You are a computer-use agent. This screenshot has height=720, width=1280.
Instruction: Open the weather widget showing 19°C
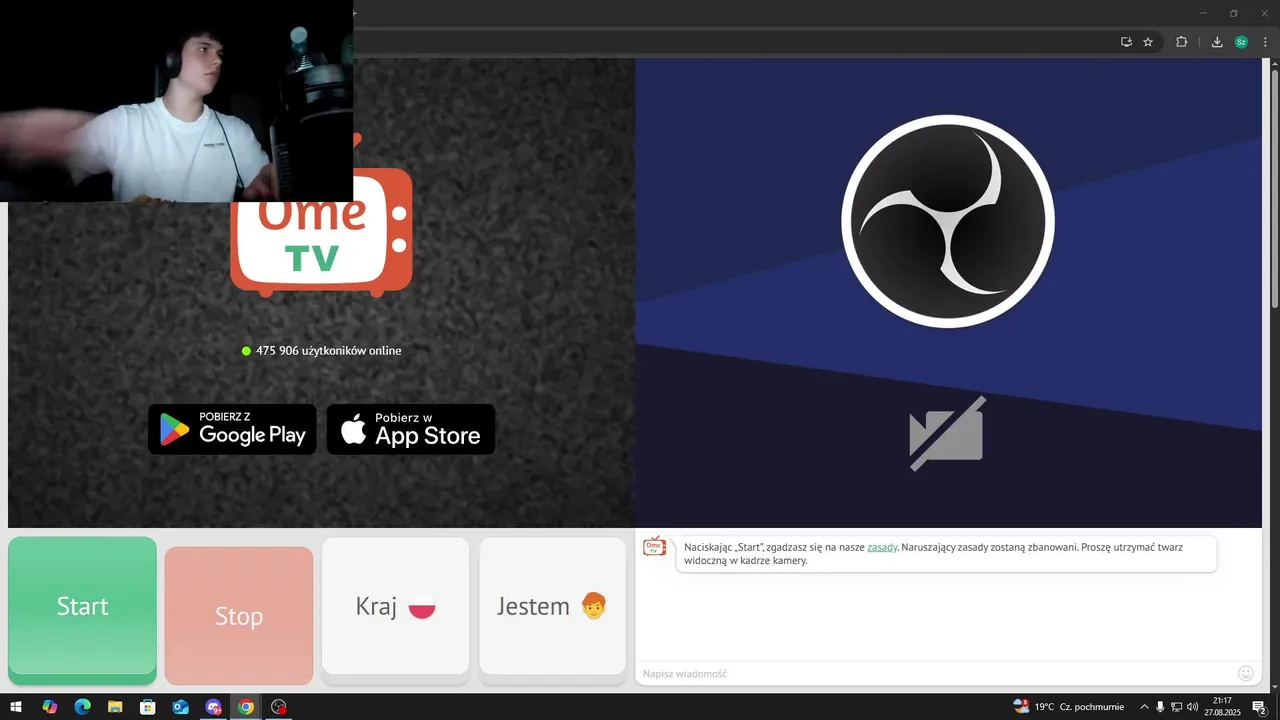1068,707
